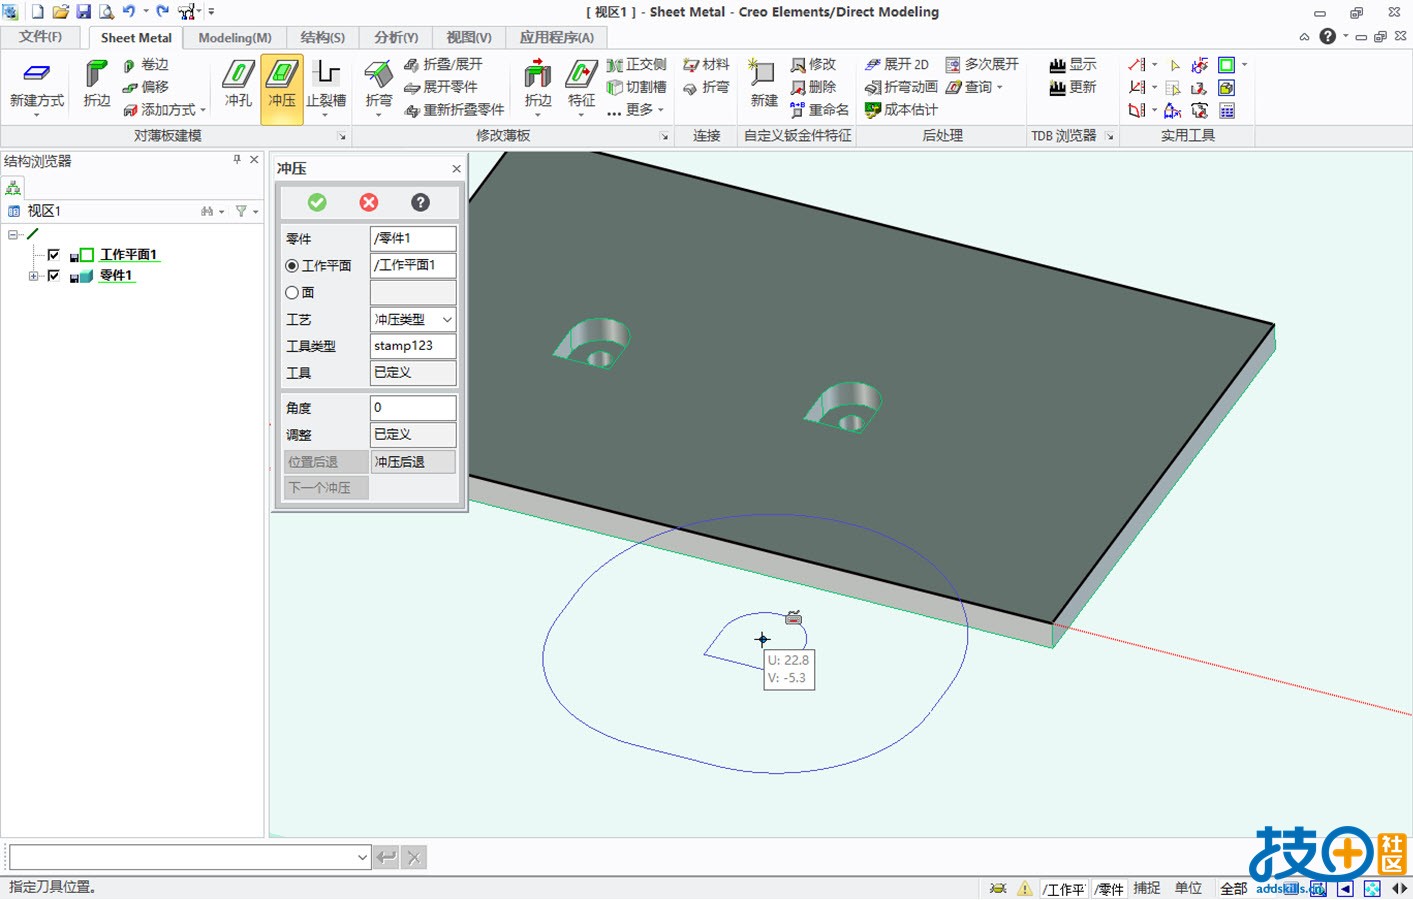Expand the 零件1 tree node

(34, 276)
